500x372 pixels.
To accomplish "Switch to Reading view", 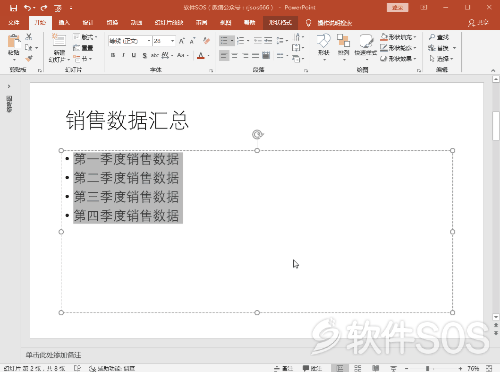I will point(376,368).
